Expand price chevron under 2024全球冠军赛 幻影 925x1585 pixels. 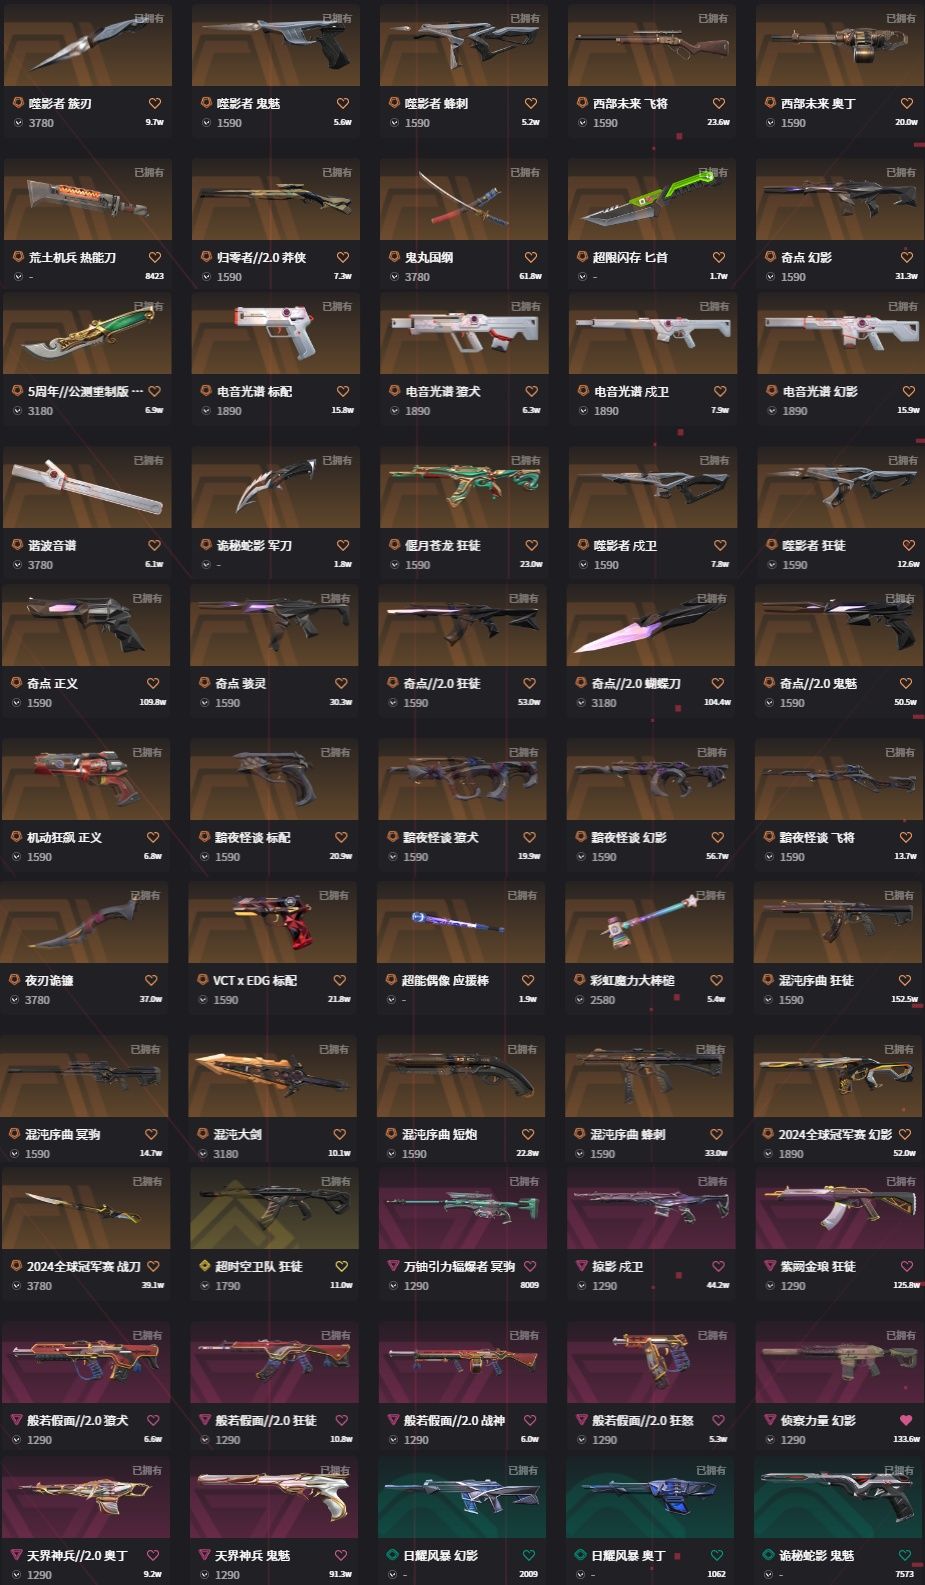(770, 1154)
